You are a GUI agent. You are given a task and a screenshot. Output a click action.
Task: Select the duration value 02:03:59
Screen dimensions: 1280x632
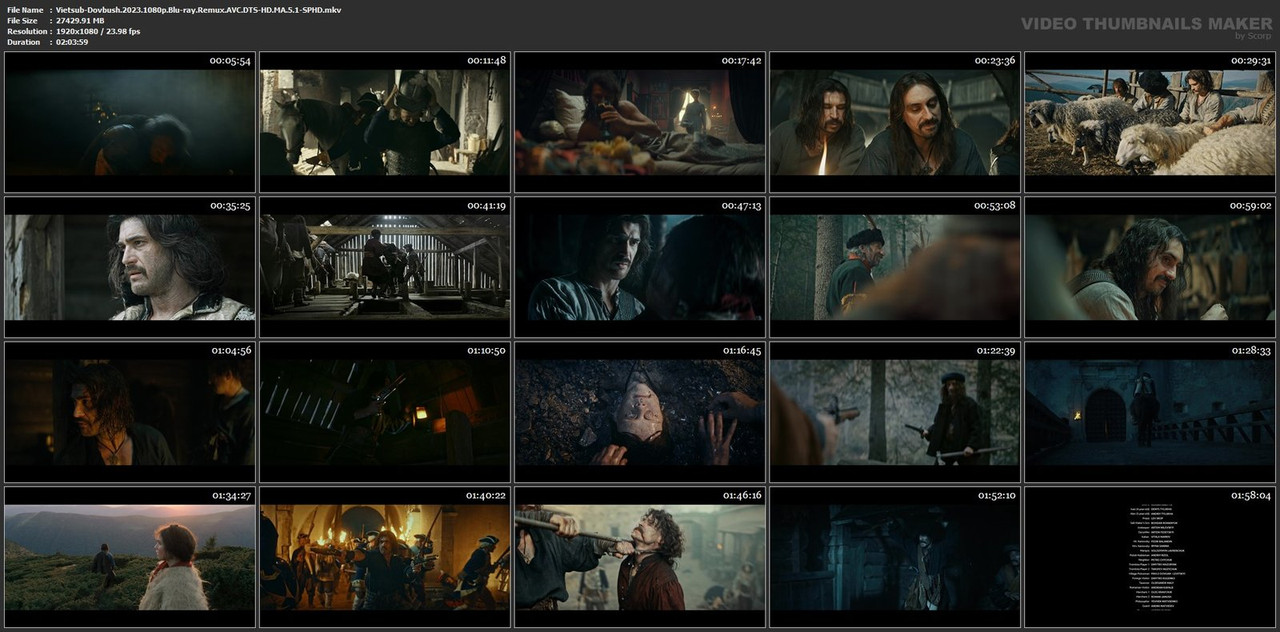pos(72,42)
